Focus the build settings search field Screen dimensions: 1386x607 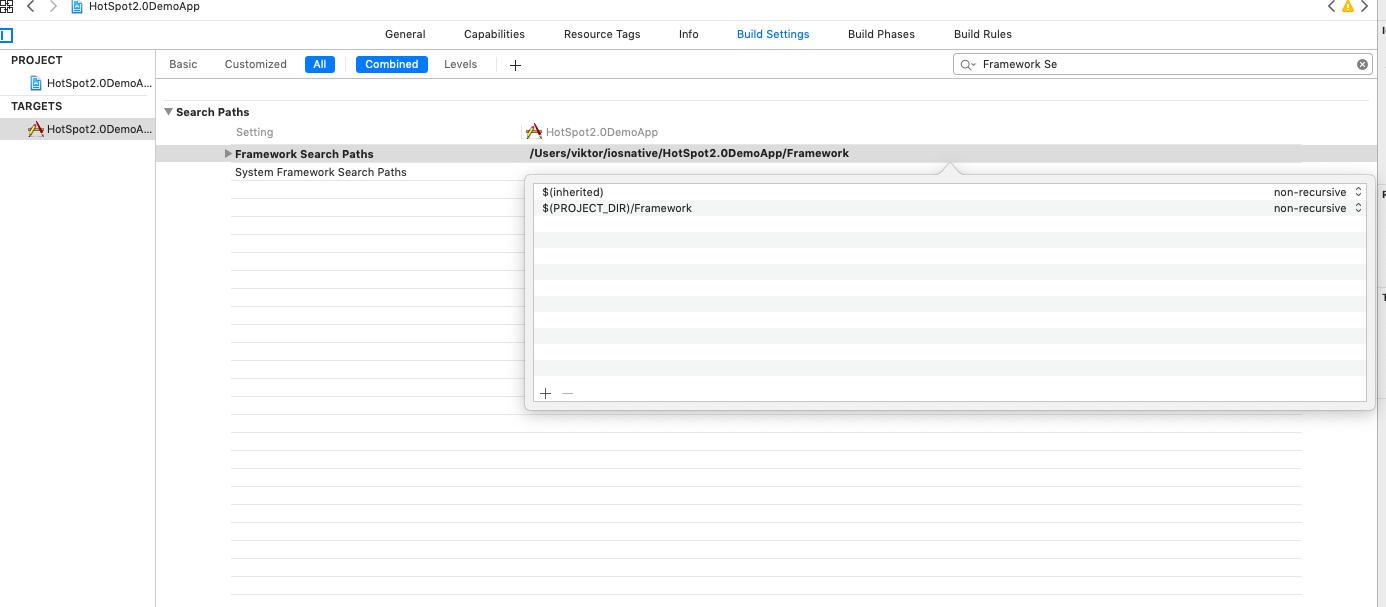tap(1163, 64)
